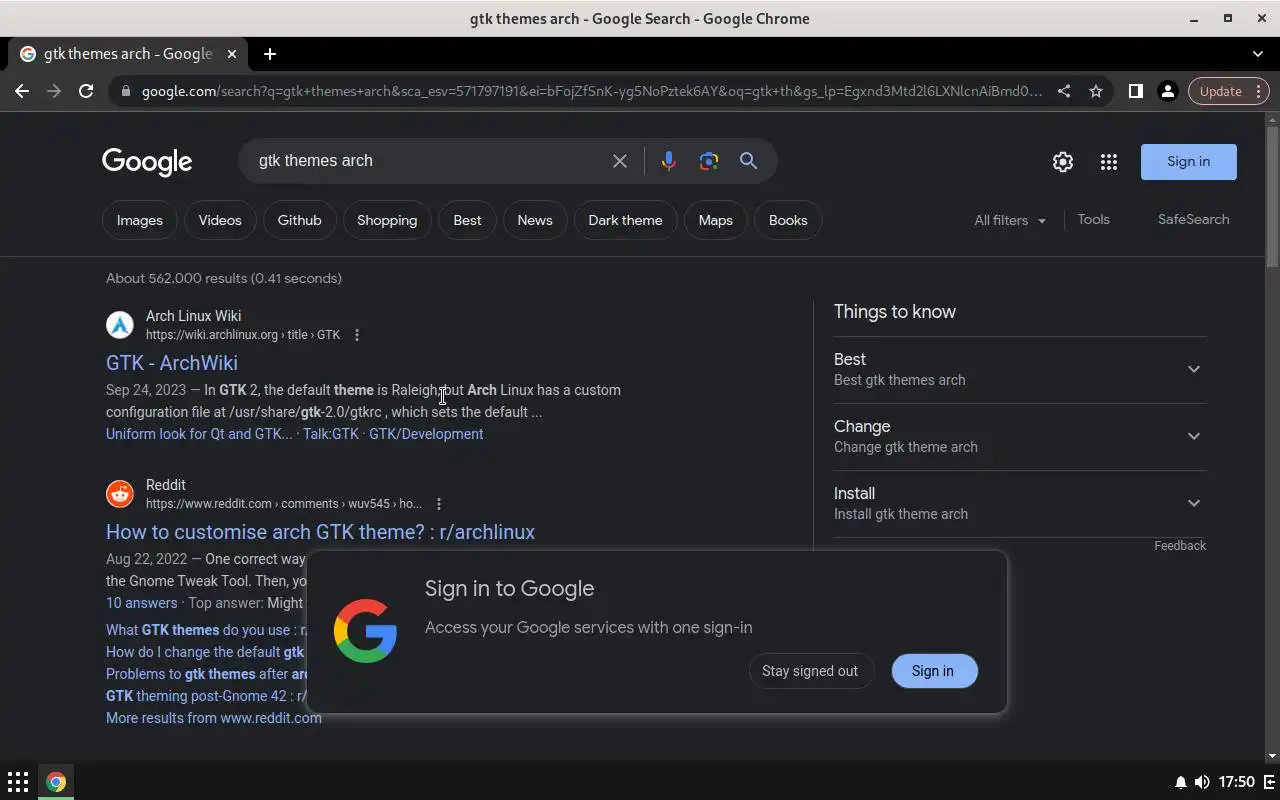Open the Chrome profile avatar

coord(1167,91)
